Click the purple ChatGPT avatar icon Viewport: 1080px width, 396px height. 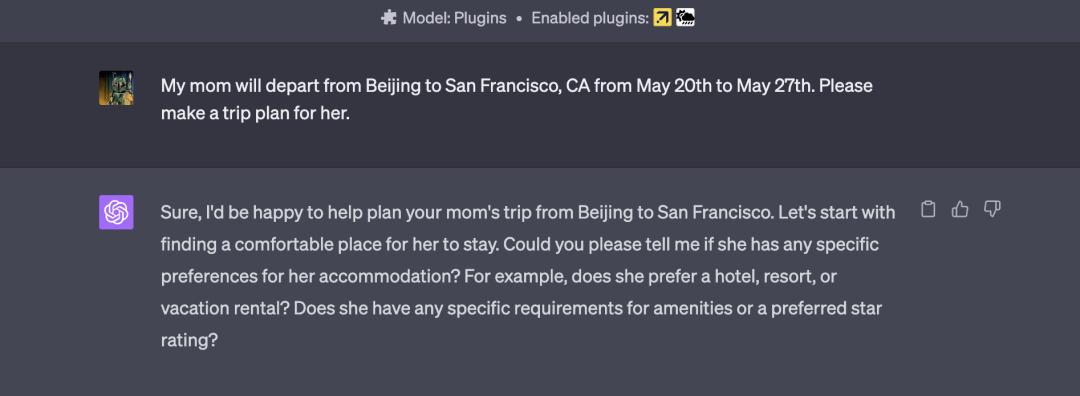coord(116,212)
